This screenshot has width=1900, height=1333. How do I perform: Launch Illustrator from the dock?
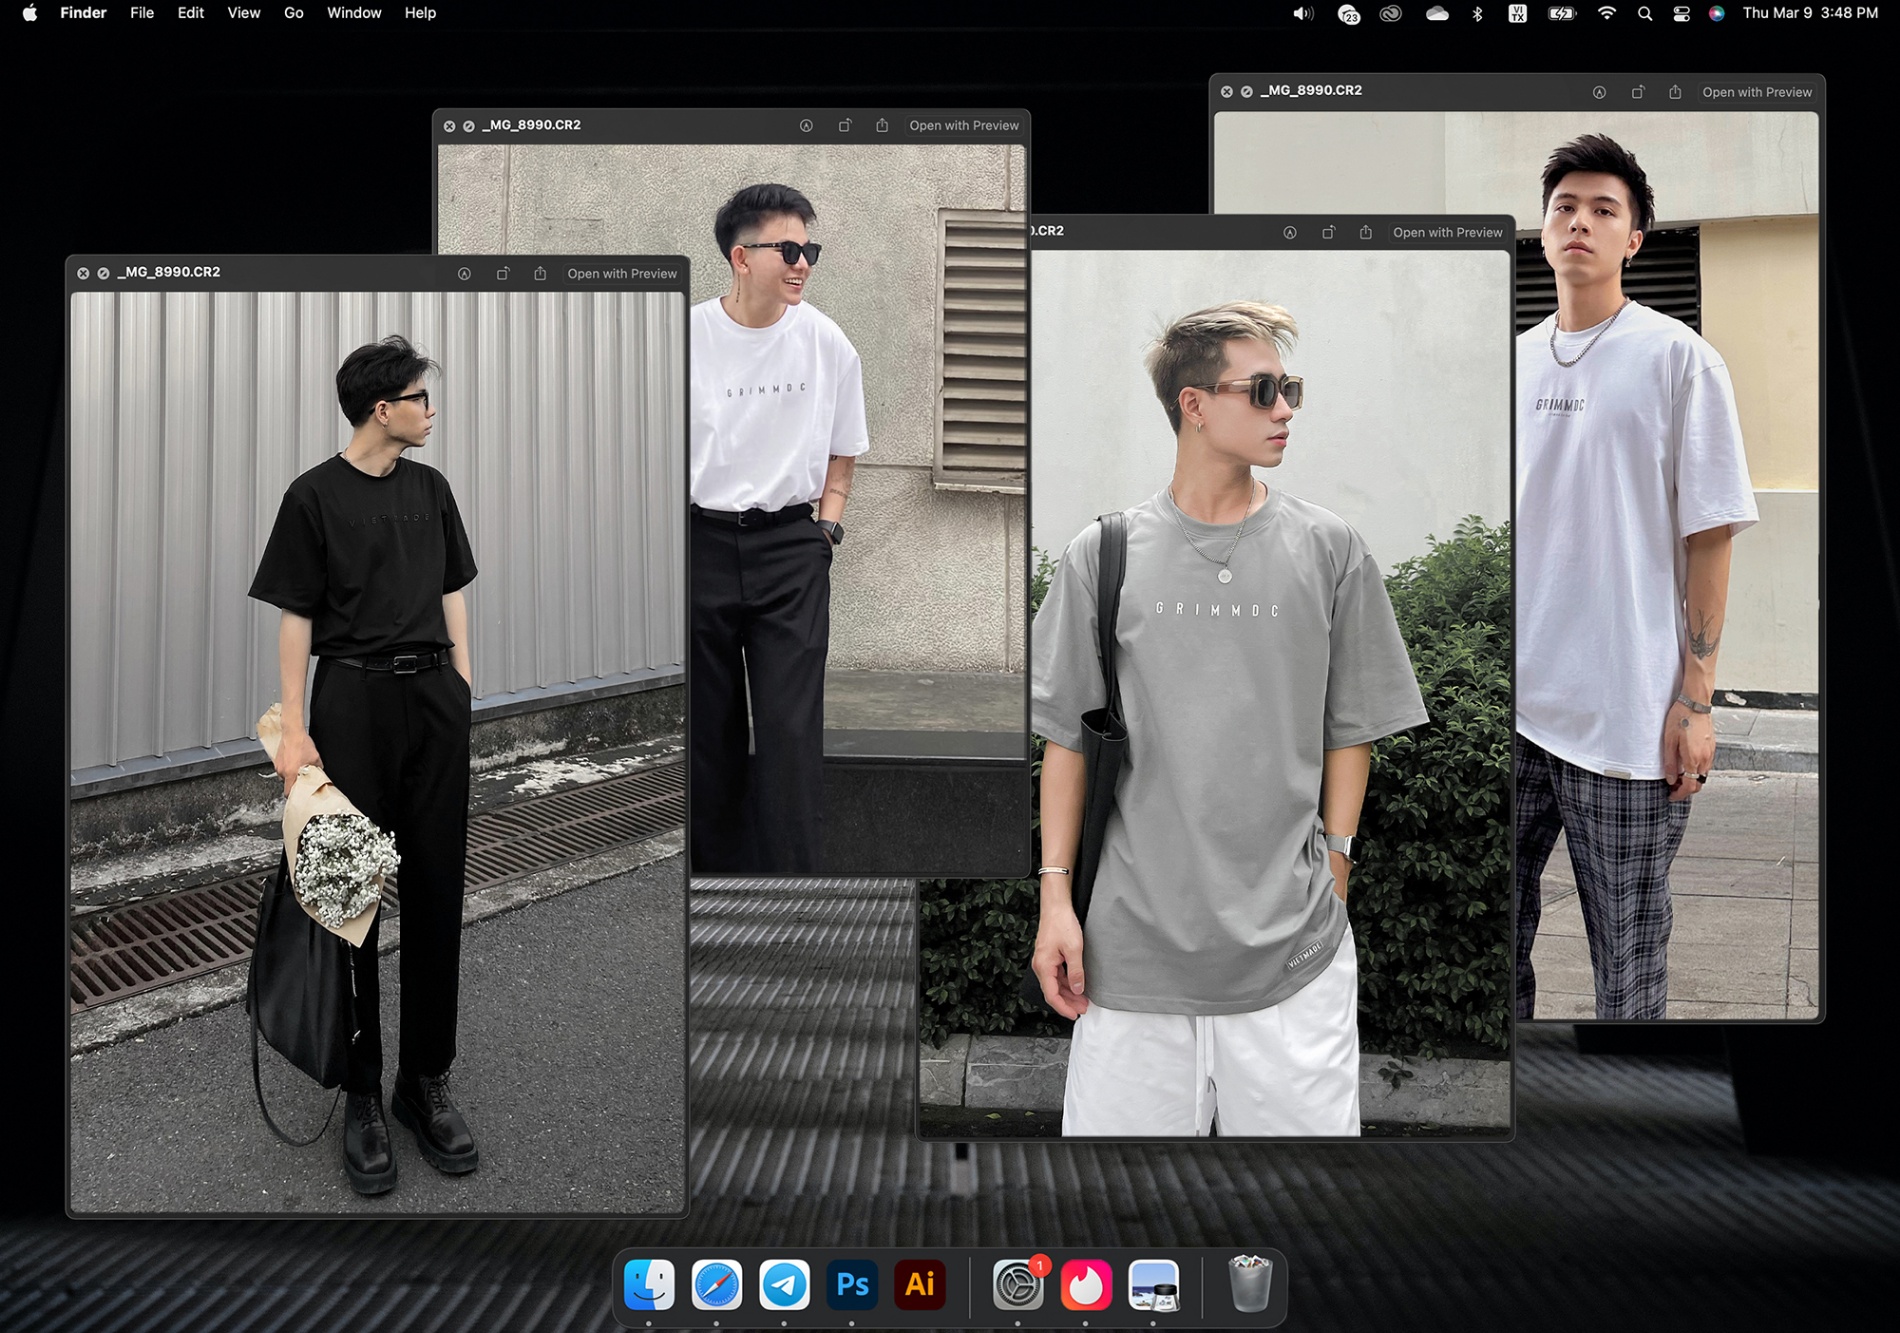(x=920, y=1285)
